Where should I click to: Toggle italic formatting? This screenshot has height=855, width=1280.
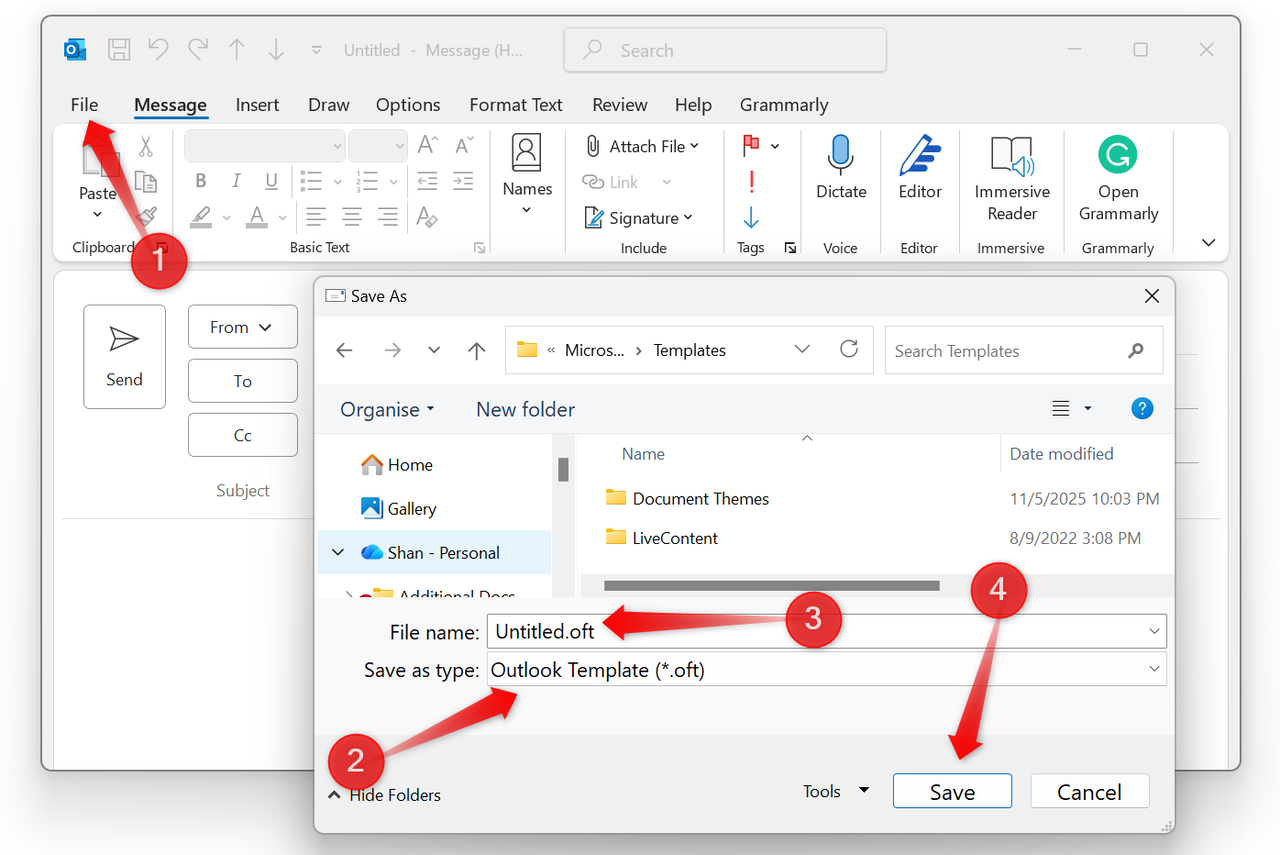pos(235,181)
